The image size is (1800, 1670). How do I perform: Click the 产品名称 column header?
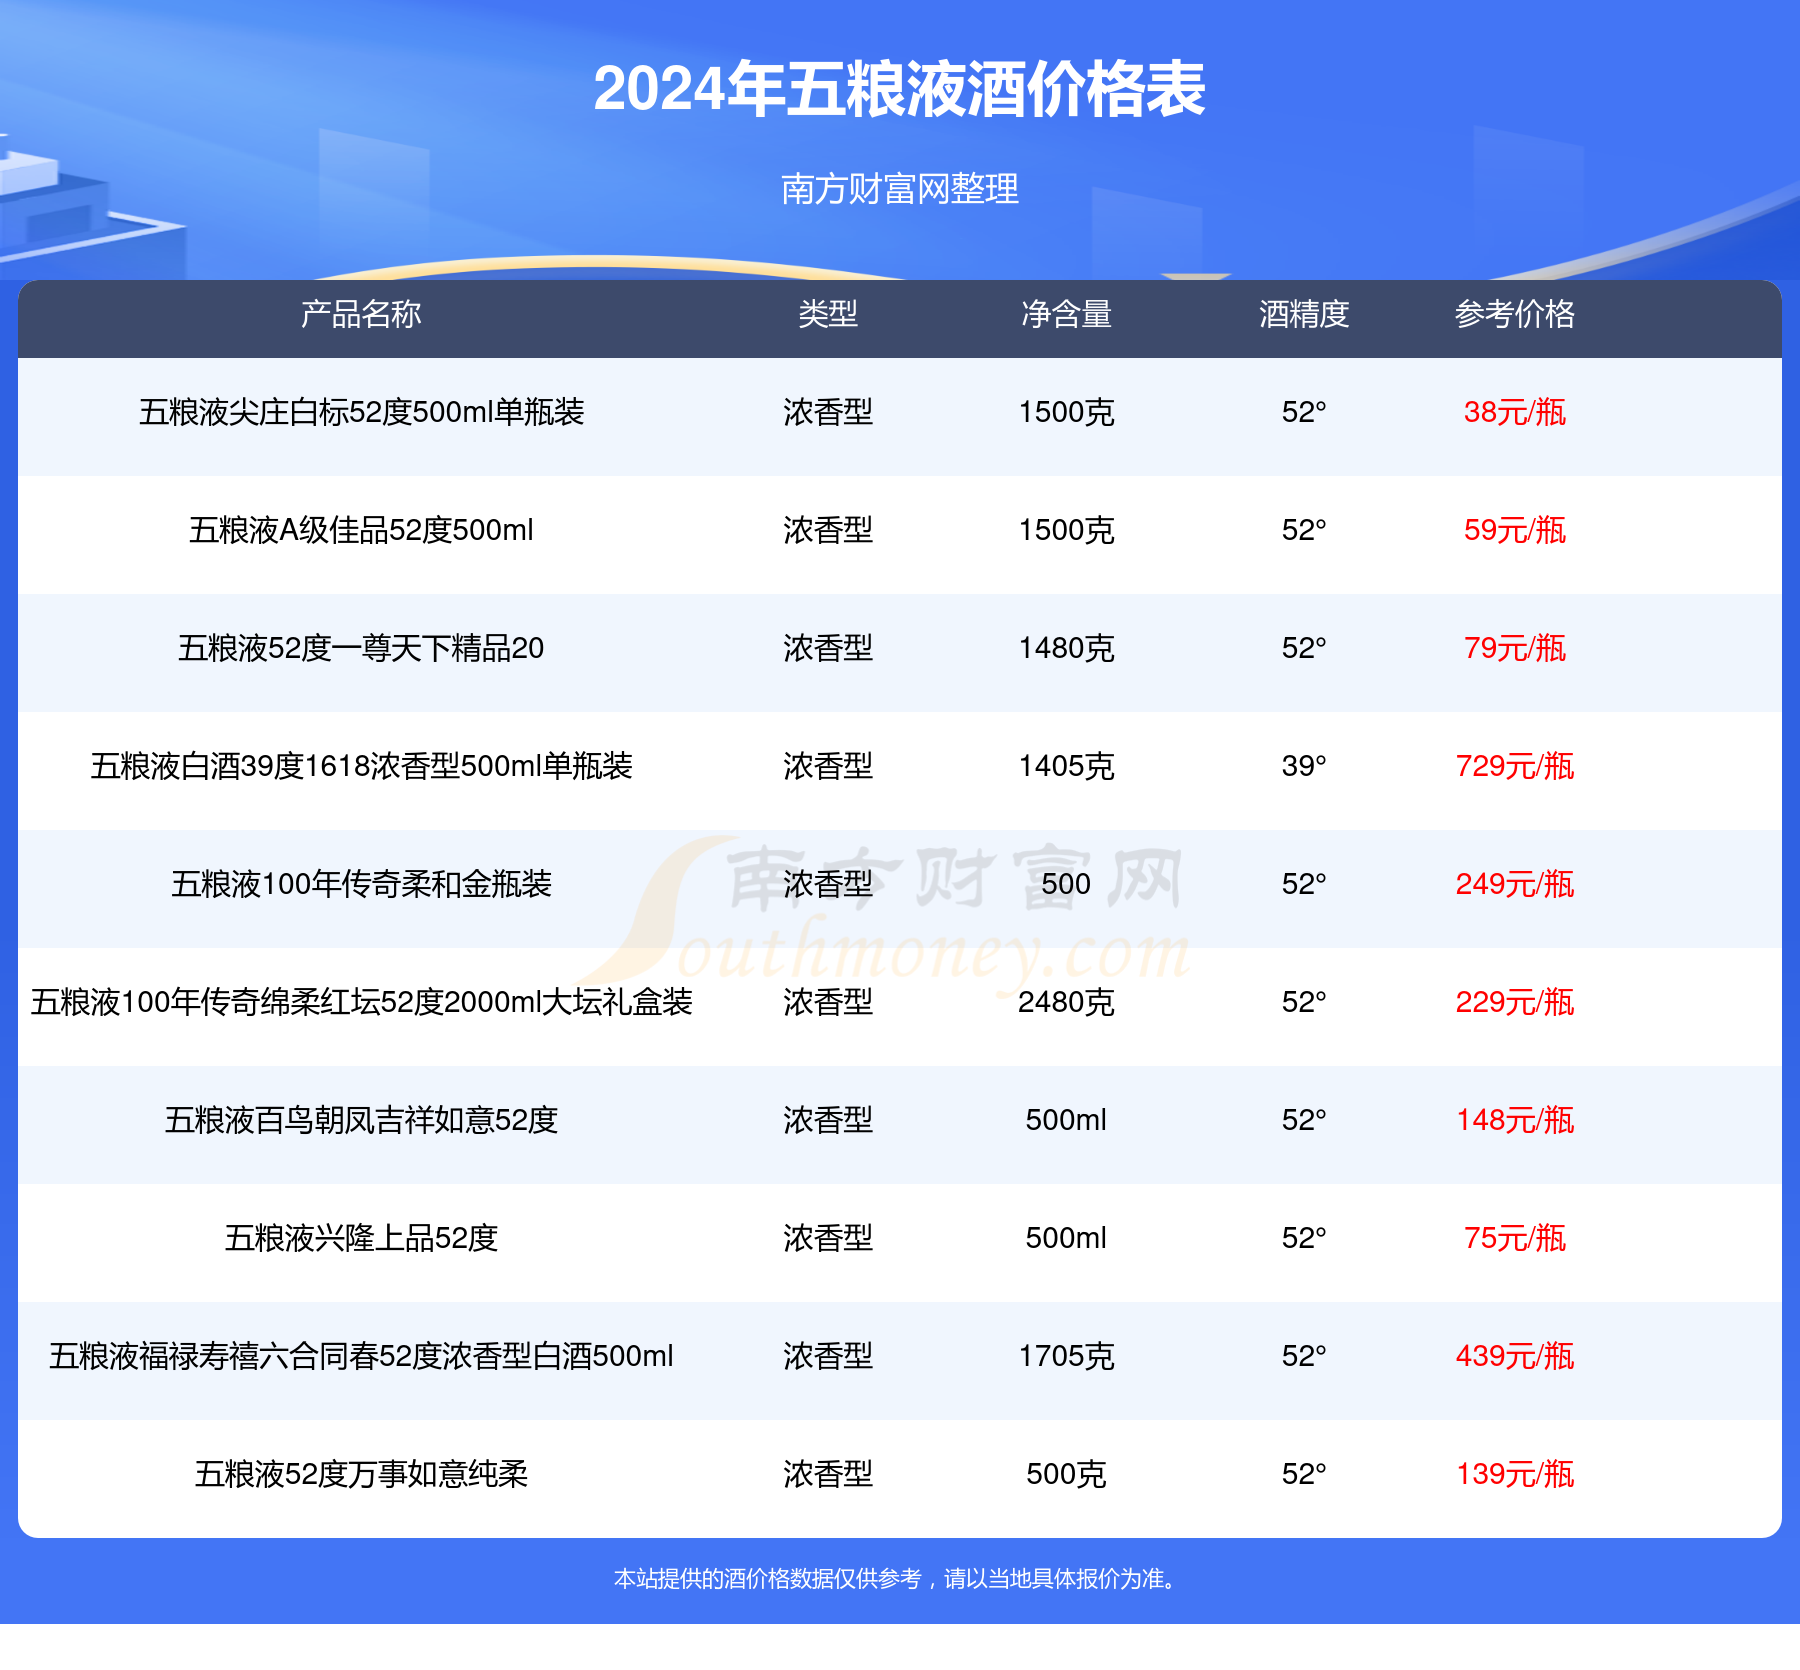(x=361, y=314)
